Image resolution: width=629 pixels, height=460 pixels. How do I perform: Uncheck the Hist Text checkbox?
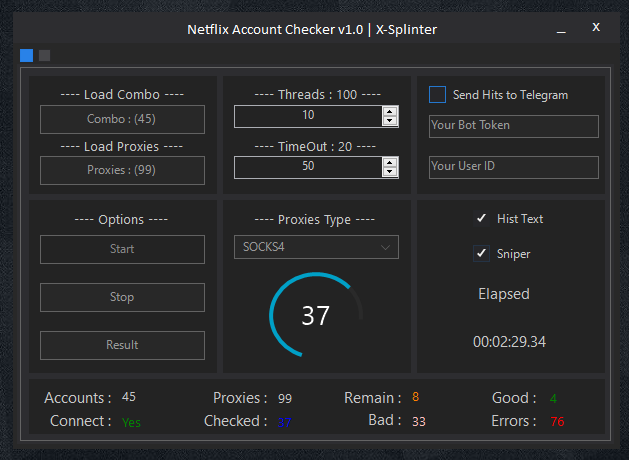coord(481,219)
